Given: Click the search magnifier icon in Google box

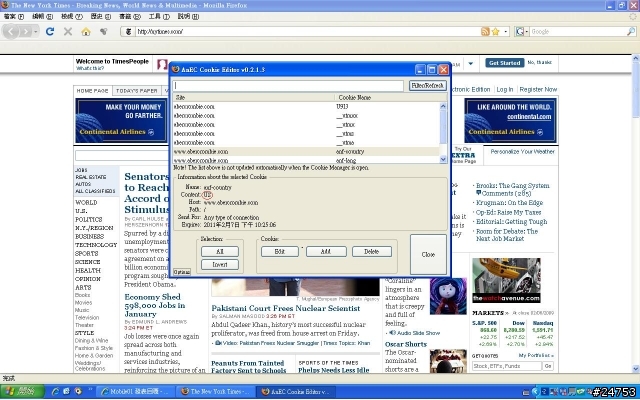Looking at the screenshot, I should 631,31.
